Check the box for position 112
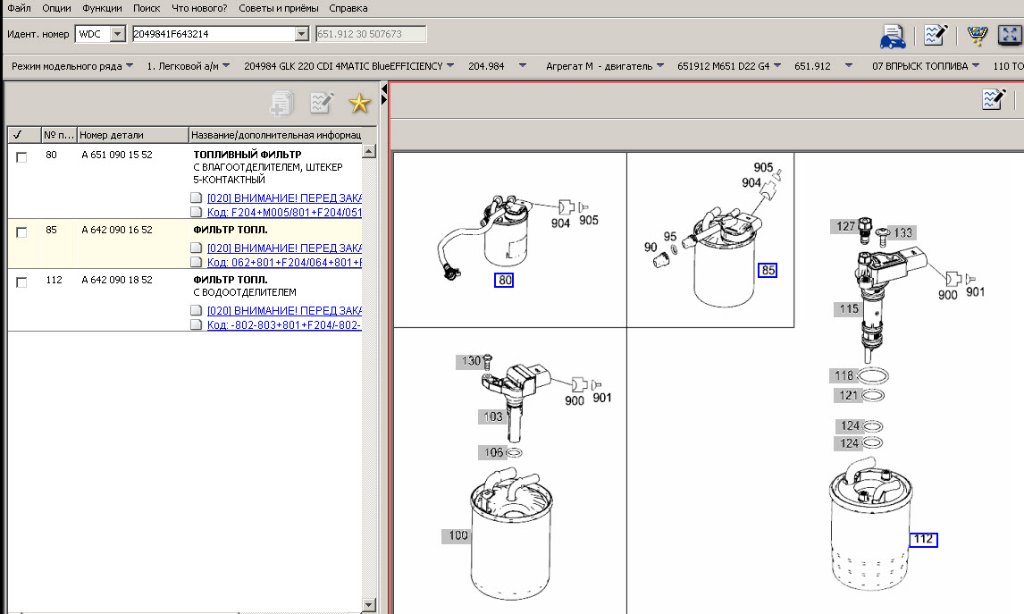This screenshot has height=614, width=1024. click(22, 283)
